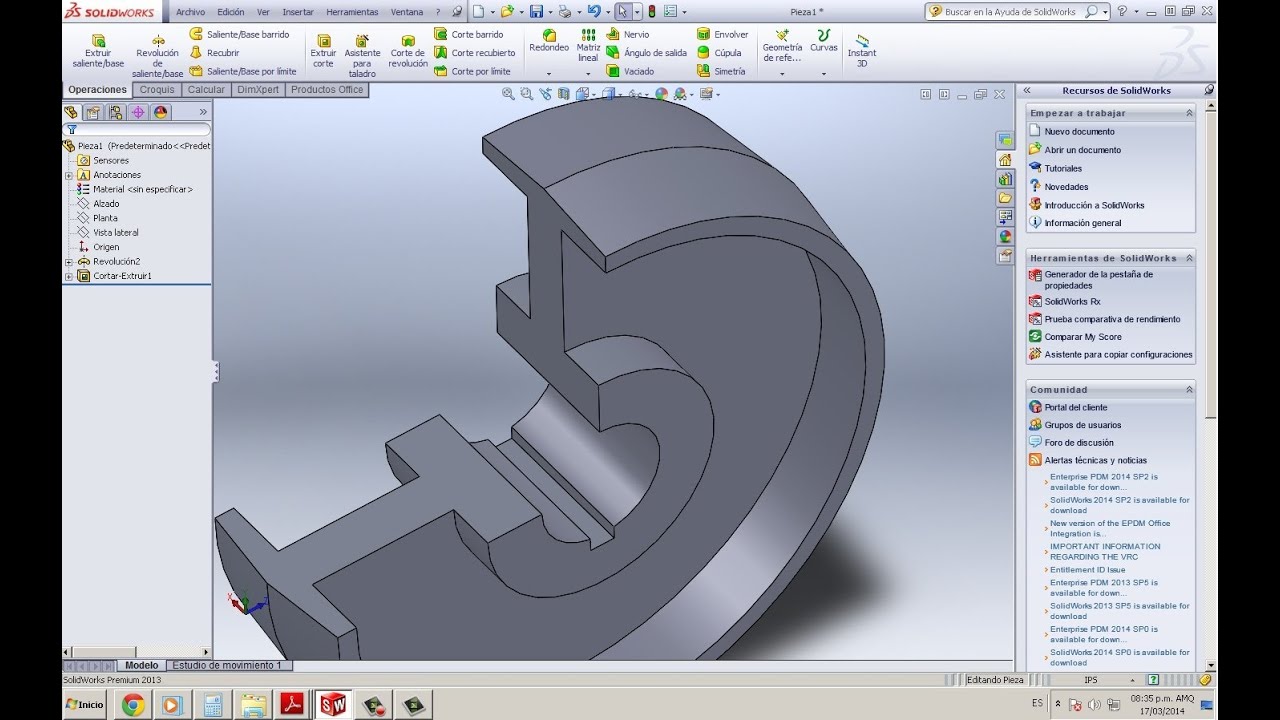Click the Nuevo documento link
The width and height of the screenshot is (1280, 720).
coord(1079,132)
